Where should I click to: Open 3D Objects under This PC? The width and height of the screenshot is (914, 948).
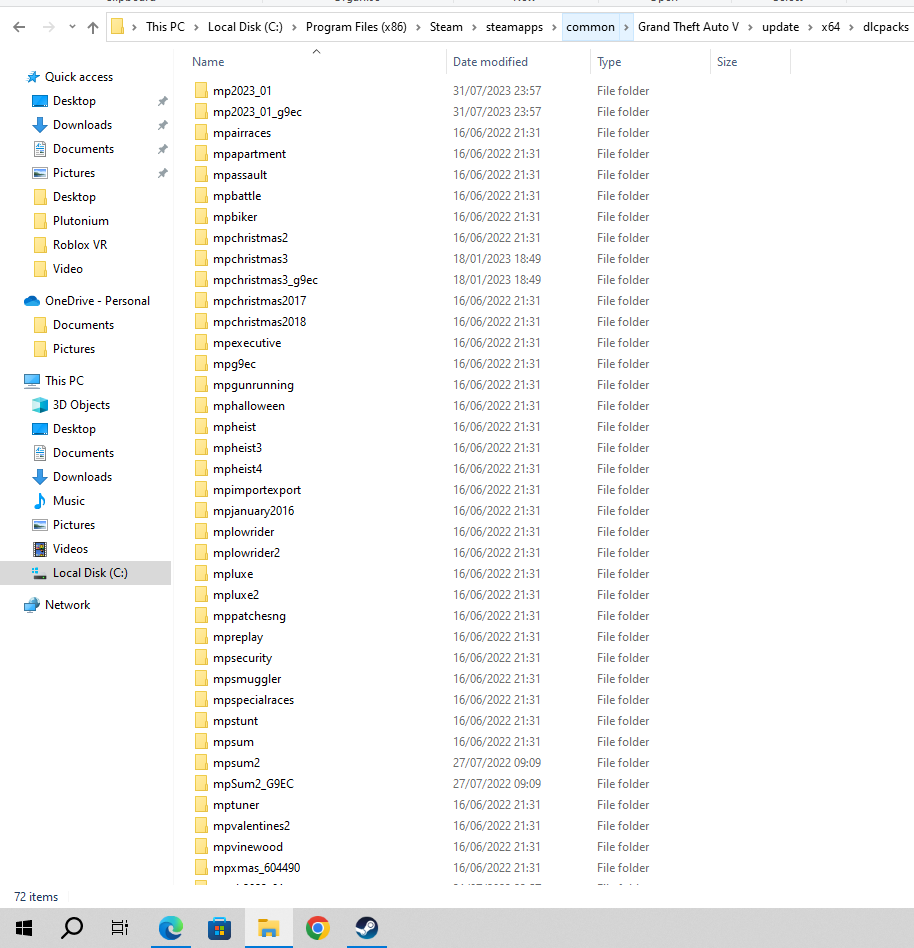point(81,405)
